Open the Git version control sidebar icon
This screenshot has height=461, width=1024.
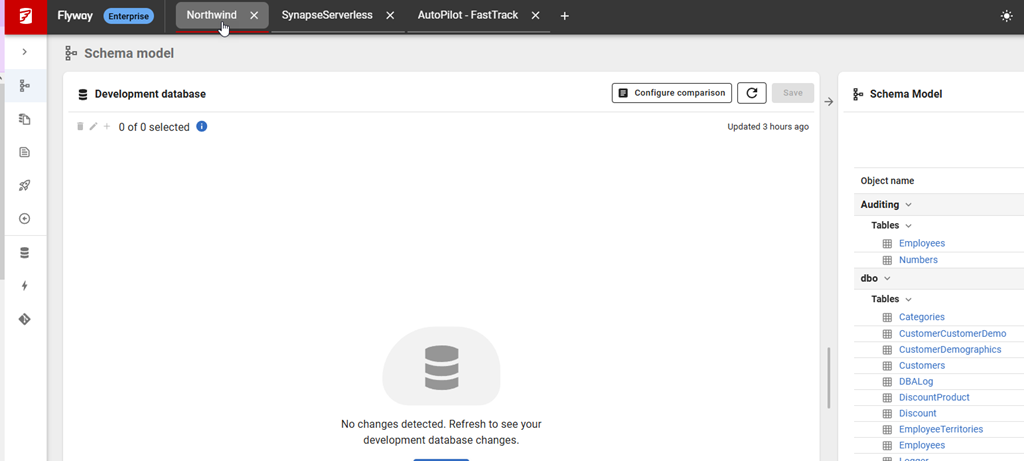tap(24, 319)
